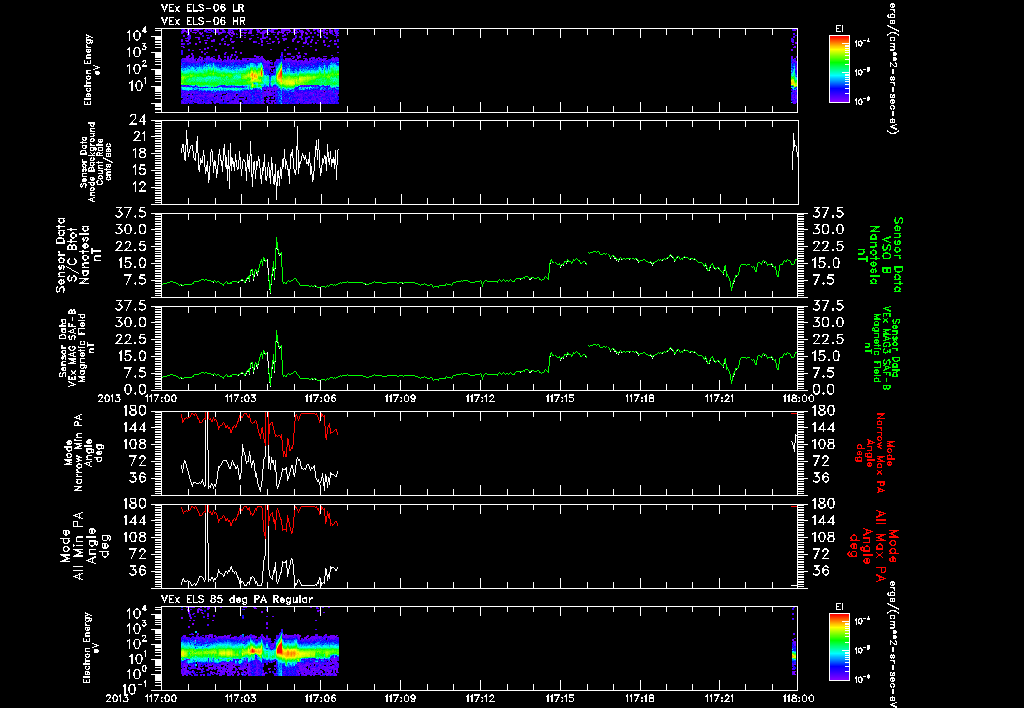This screenshot has width=1024, height=708.
Task: Click the EI color bar beside 85 deg PA panel
Action: click(x=840, y=647)
